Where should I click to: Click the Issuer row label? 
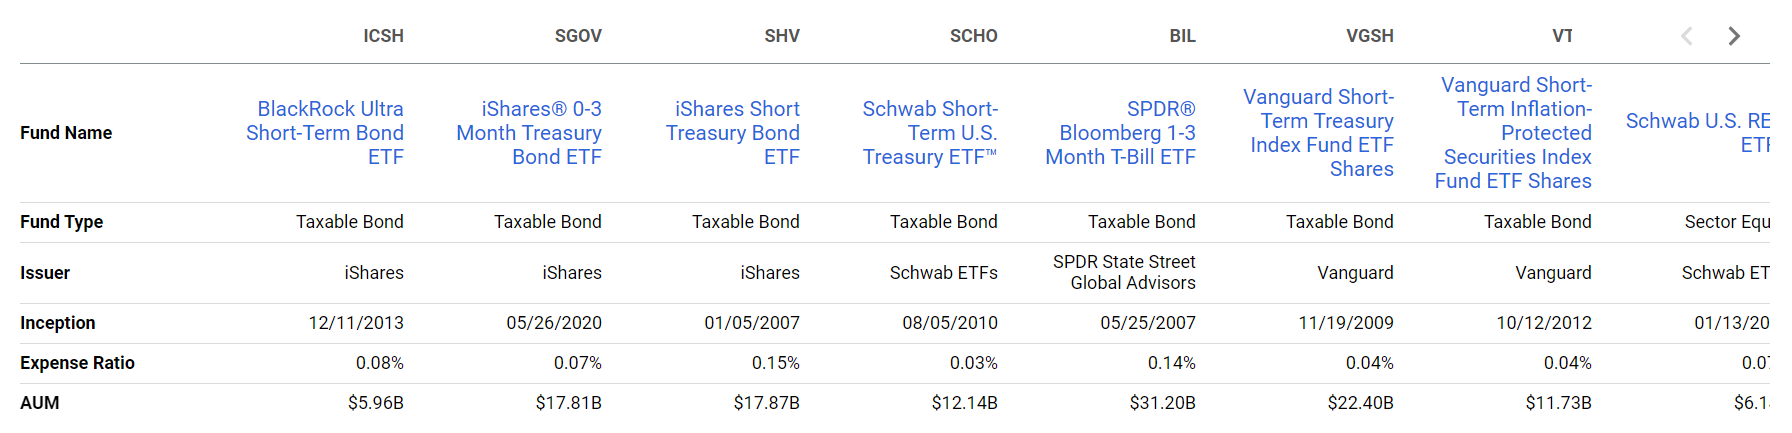click(x=45, y=273)
